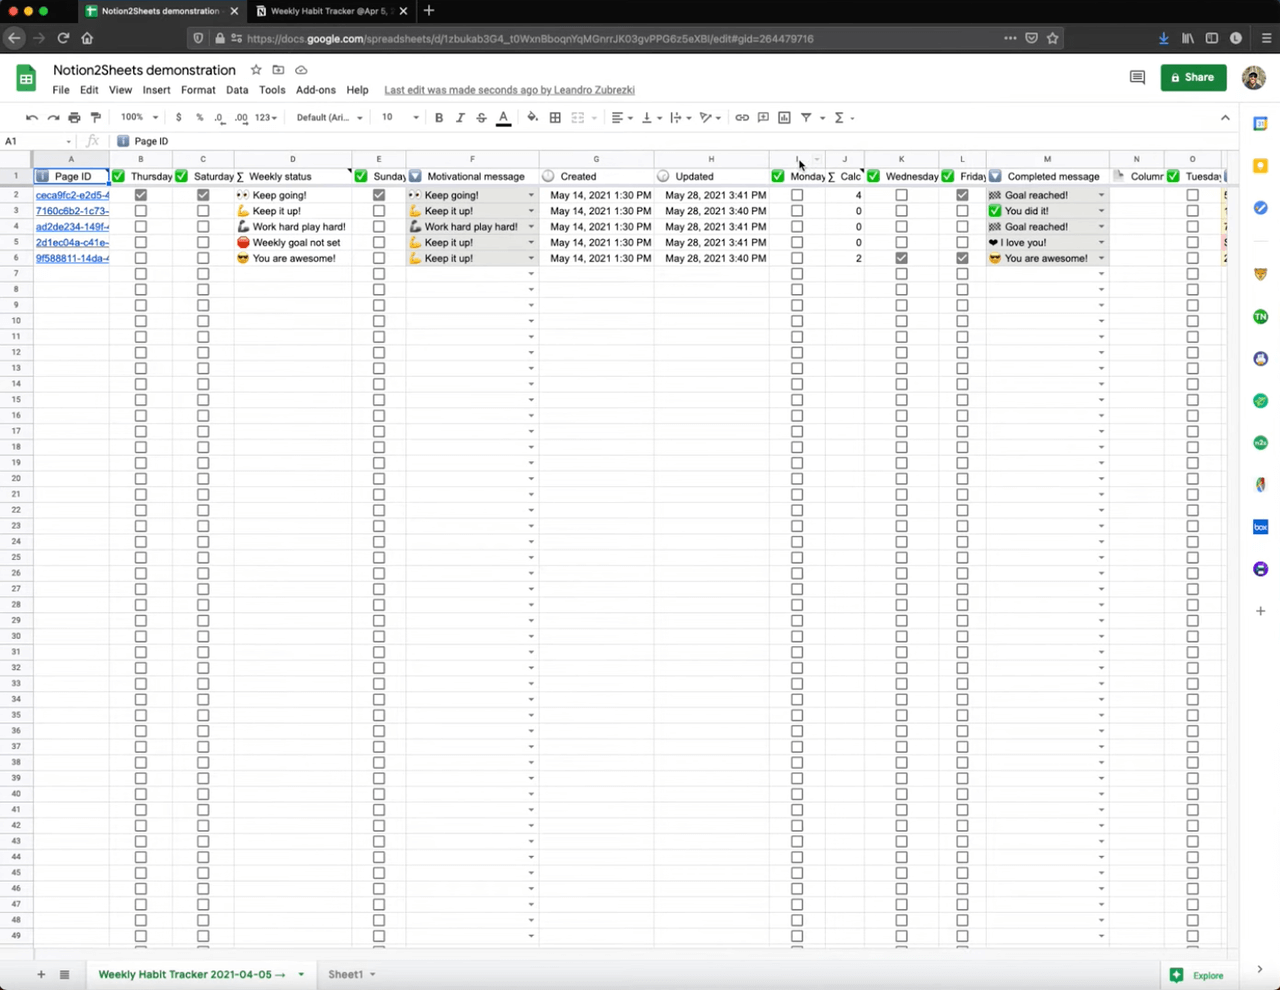Open the Google Sheets home icon
1280x990 pixels.
[26, 77]
